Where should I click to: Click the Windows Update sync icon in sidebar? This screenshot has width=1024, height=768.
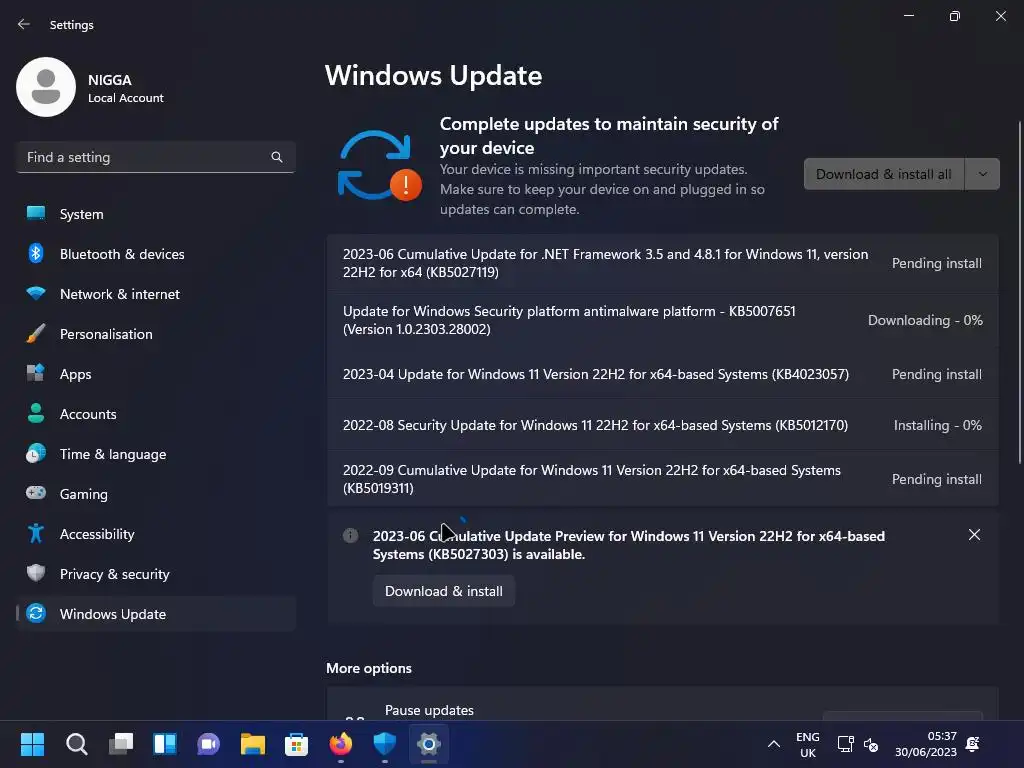36,613
